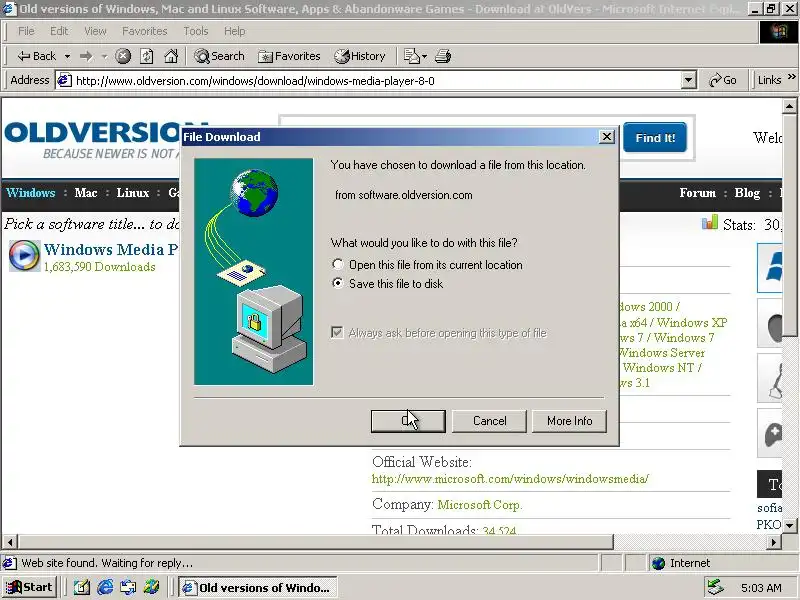The image size is (800, 600).
Task: Toggle Always ask before opening checkbox
Action: pos(337,333)
